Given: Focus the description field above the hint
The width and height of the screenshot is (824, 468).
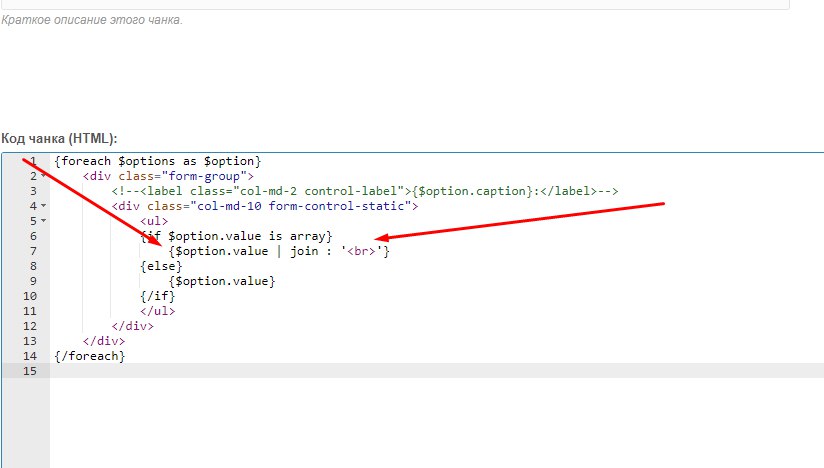Looking at the screenshot, I should 395,4.
